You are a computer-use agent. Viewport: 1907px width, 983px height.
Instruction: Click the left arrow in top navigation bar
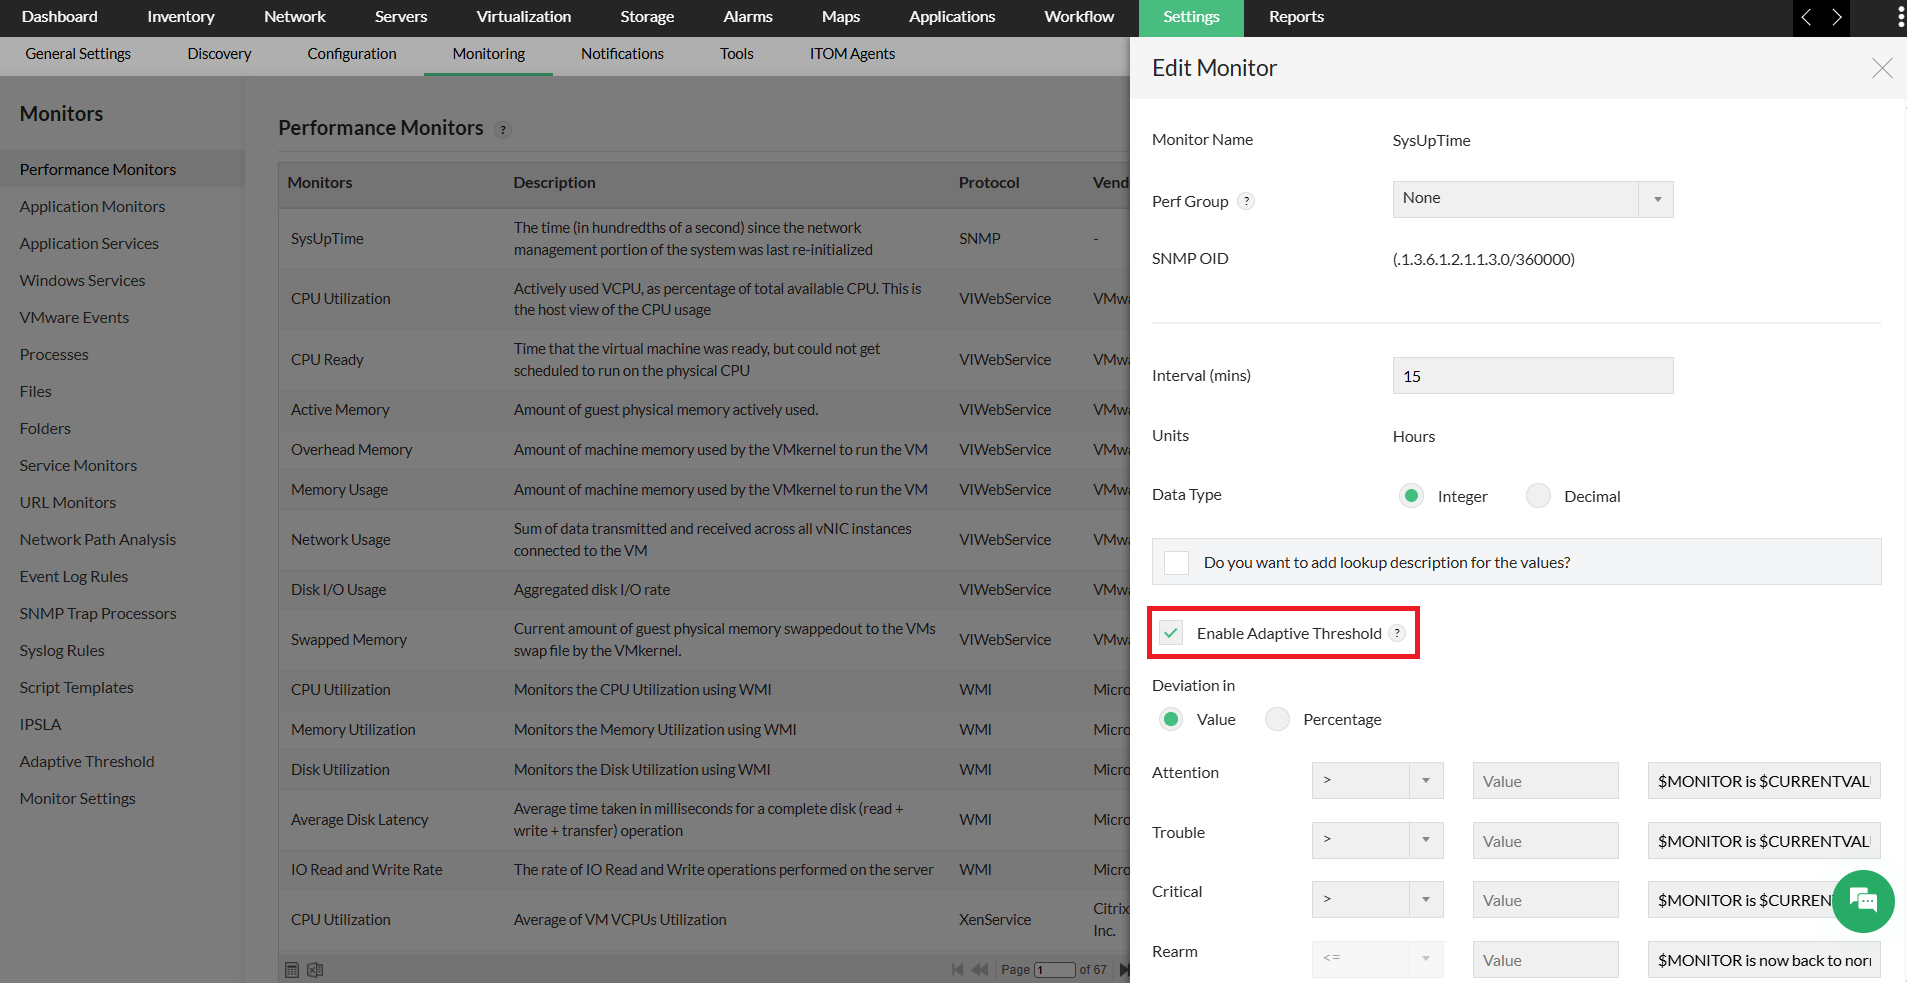1806,17
